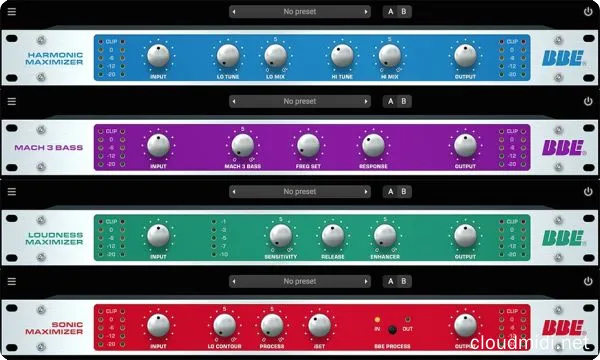Open the Sonic Maximizer hamburger menu
This screenshot has width=600, height=360.
12,281
